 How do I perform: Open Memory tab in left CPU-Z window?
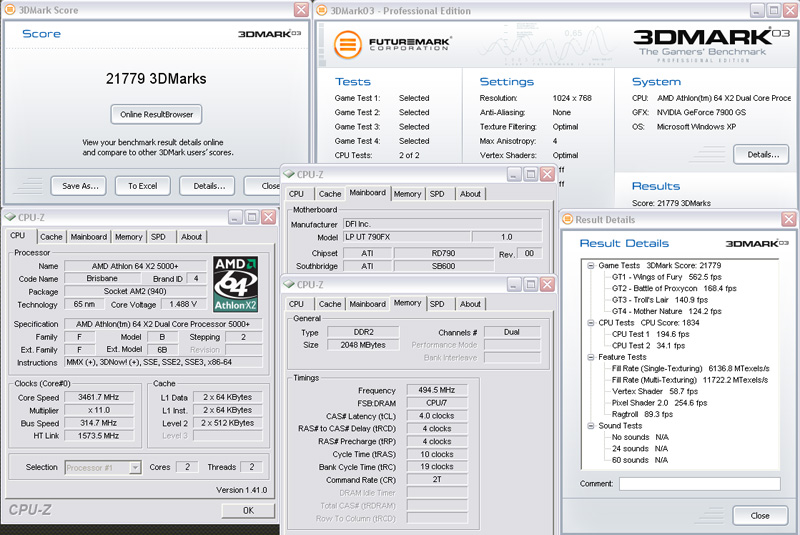tap(129, 237)
